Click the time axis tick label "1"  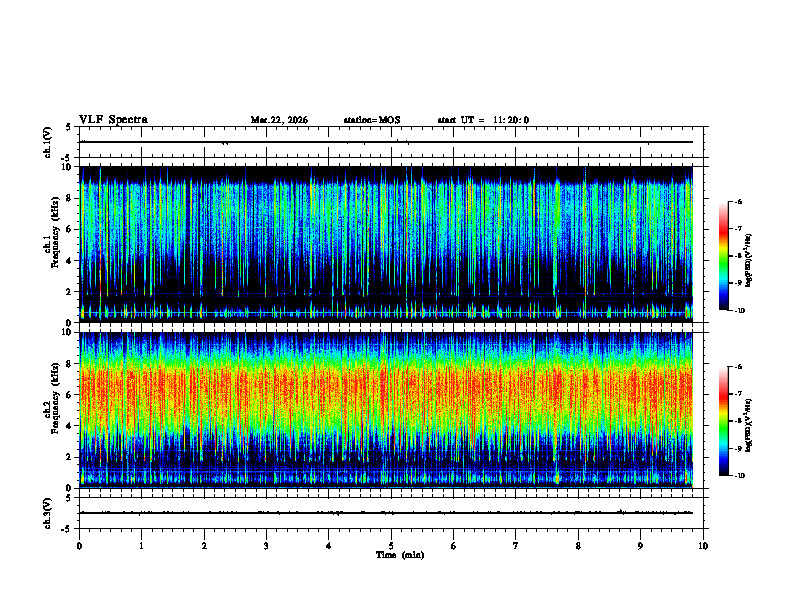coord(141,546)
